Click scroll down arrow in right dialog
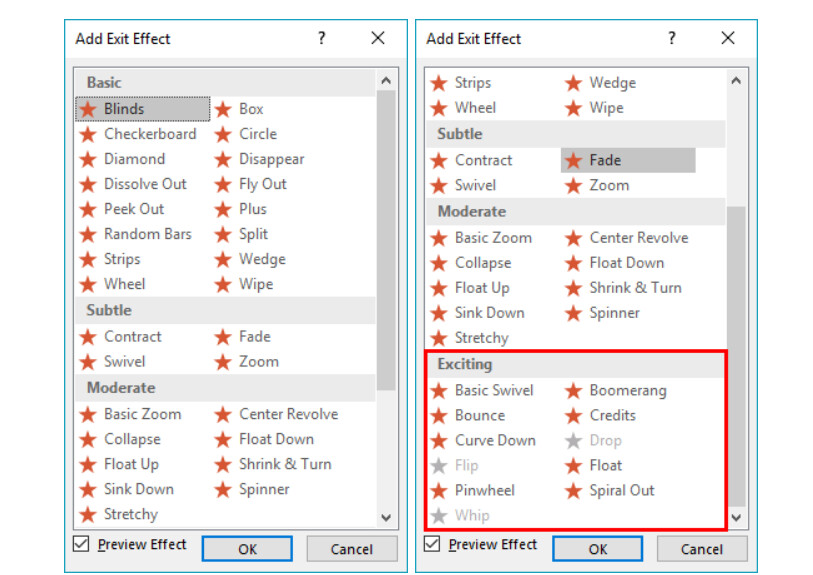The height and width of the screenshot is (575, 813). click(736, 517)
